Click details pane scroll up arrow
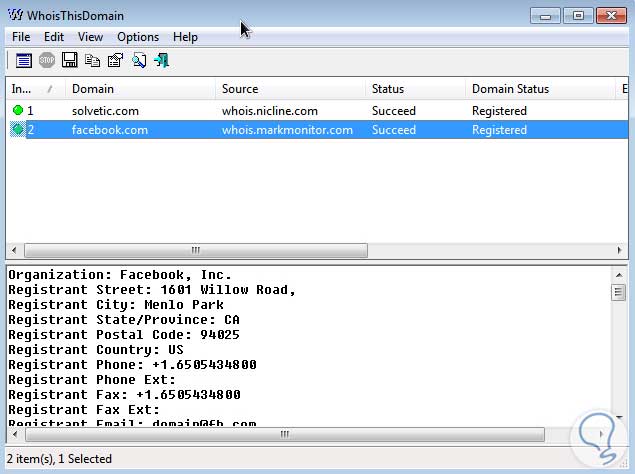 click(x=619, y=275)
